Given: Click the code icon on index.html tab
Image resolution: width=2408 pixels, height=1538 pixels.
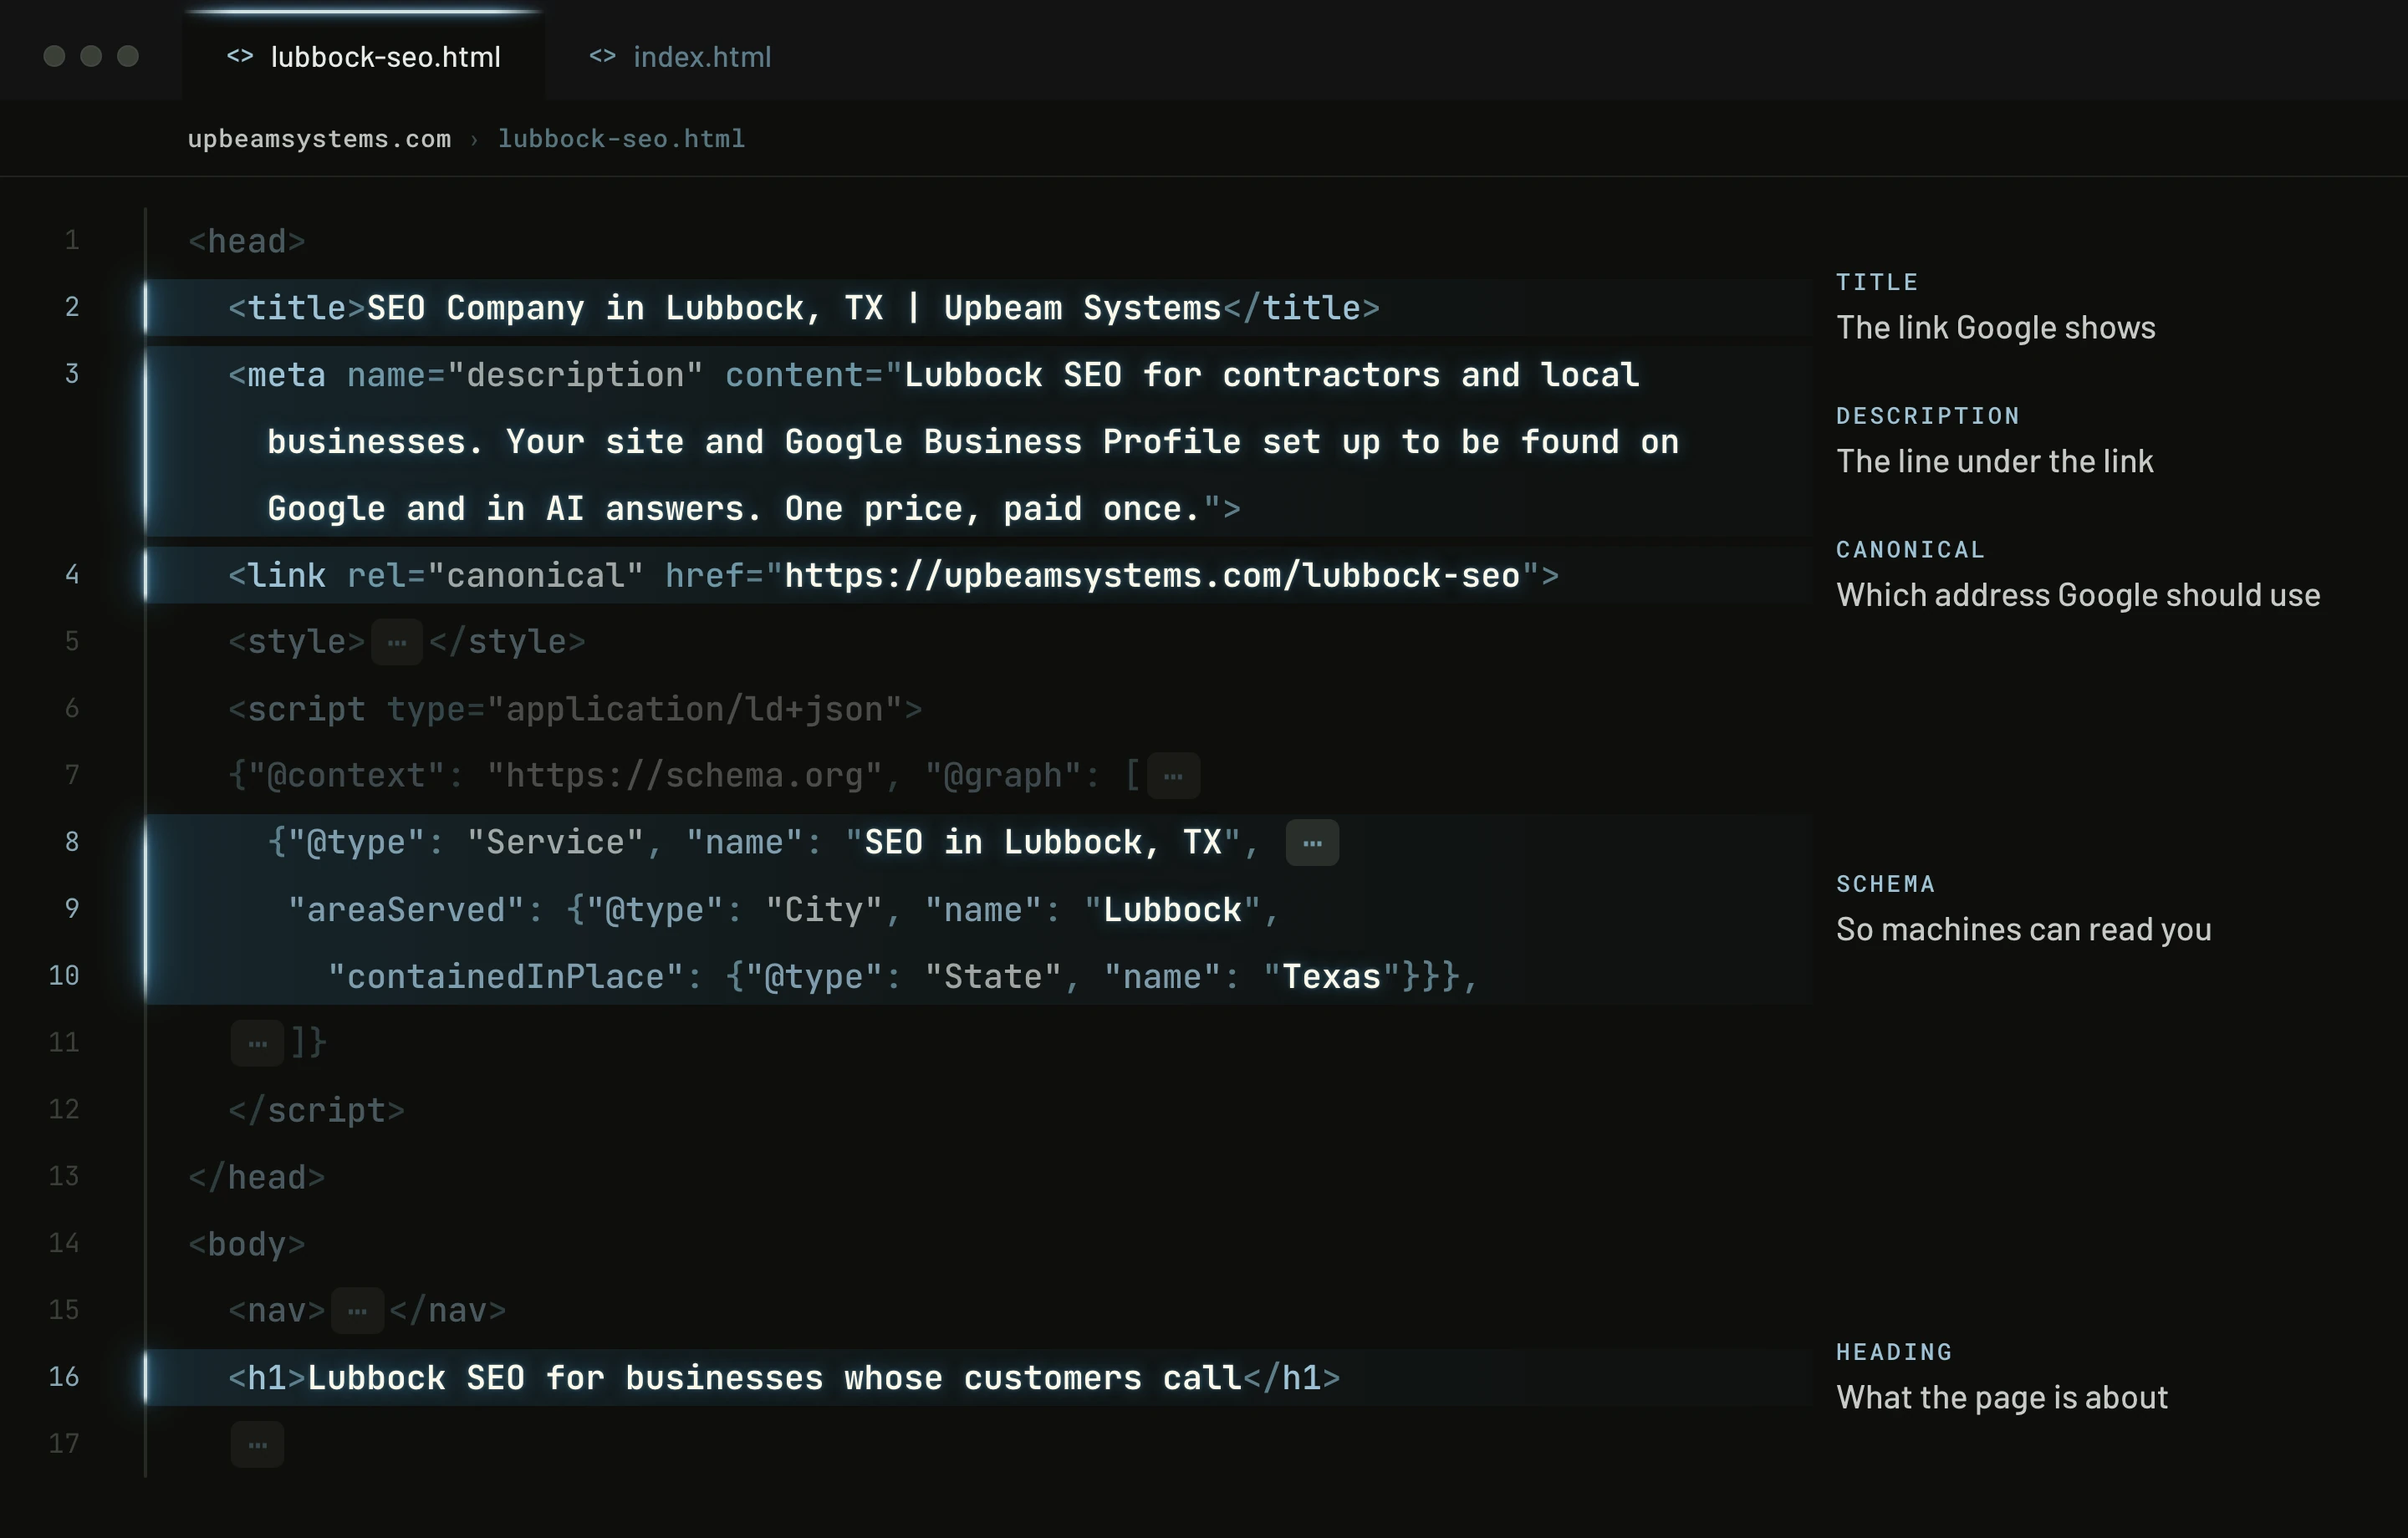Looking at the screenshot, I should coord(602,56).
